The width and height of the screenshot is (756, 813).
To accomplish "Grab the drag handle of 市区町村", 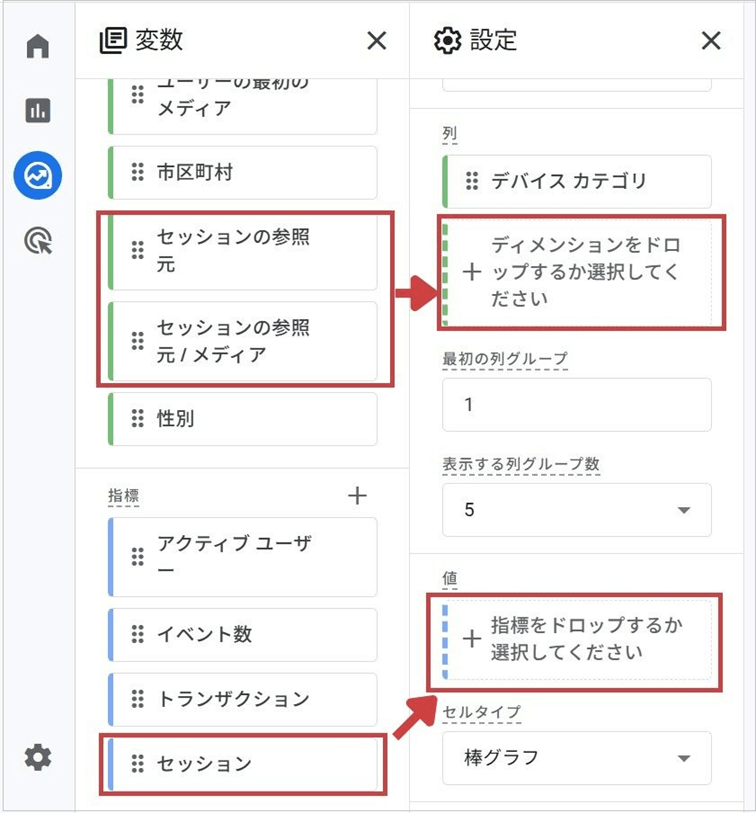I will (137, 172).
